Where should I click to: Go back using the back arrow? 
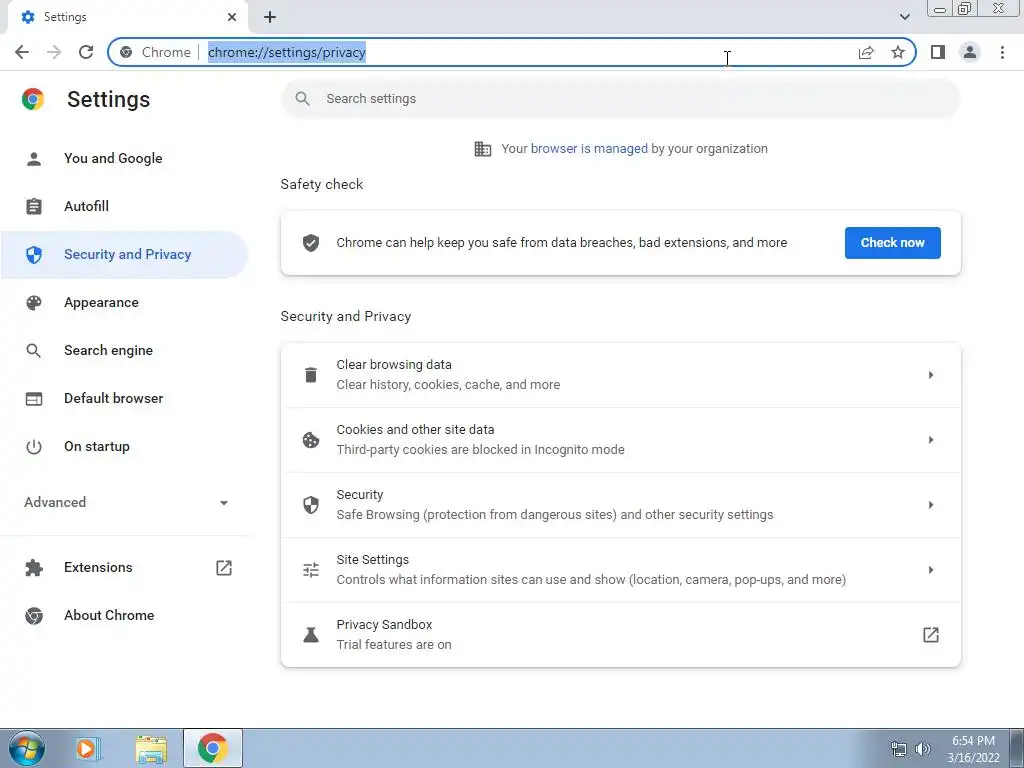[x=22, y=52]
